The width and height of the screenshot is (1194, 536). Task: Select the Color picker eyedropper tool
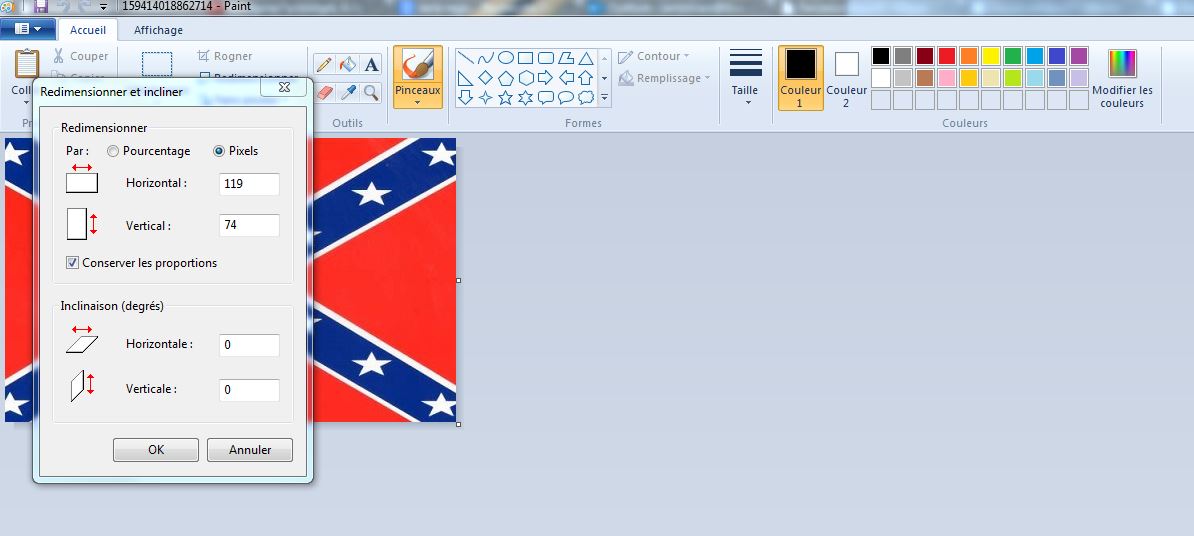coord(348,93)
